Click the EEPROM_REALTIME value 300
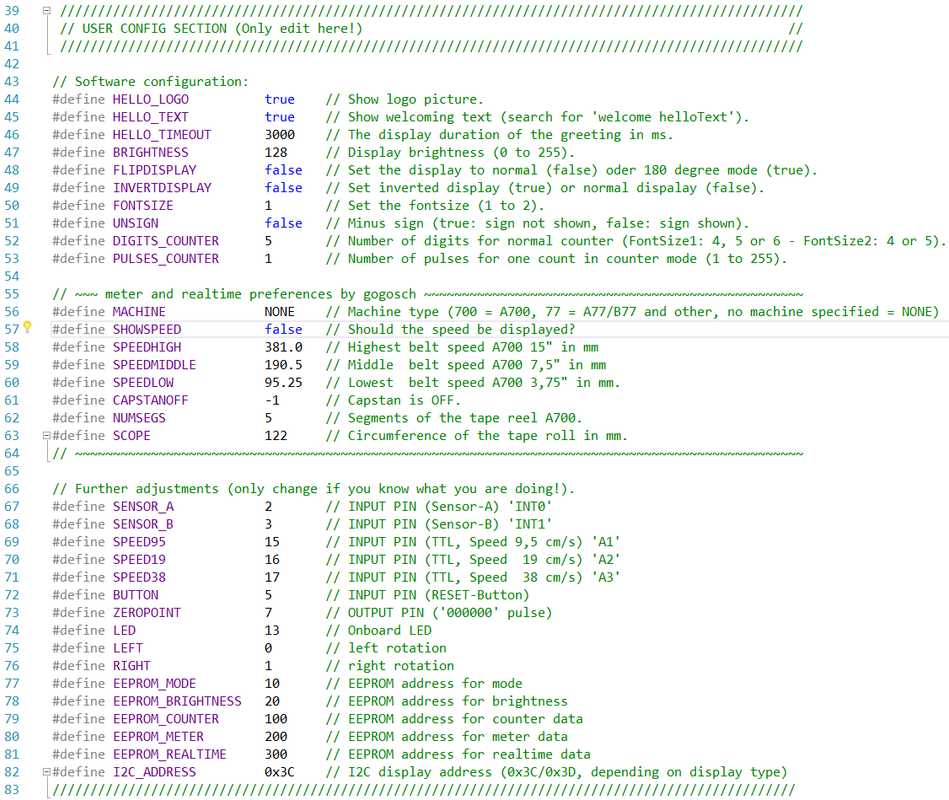949x800 pixels. [x=276, y=754]
